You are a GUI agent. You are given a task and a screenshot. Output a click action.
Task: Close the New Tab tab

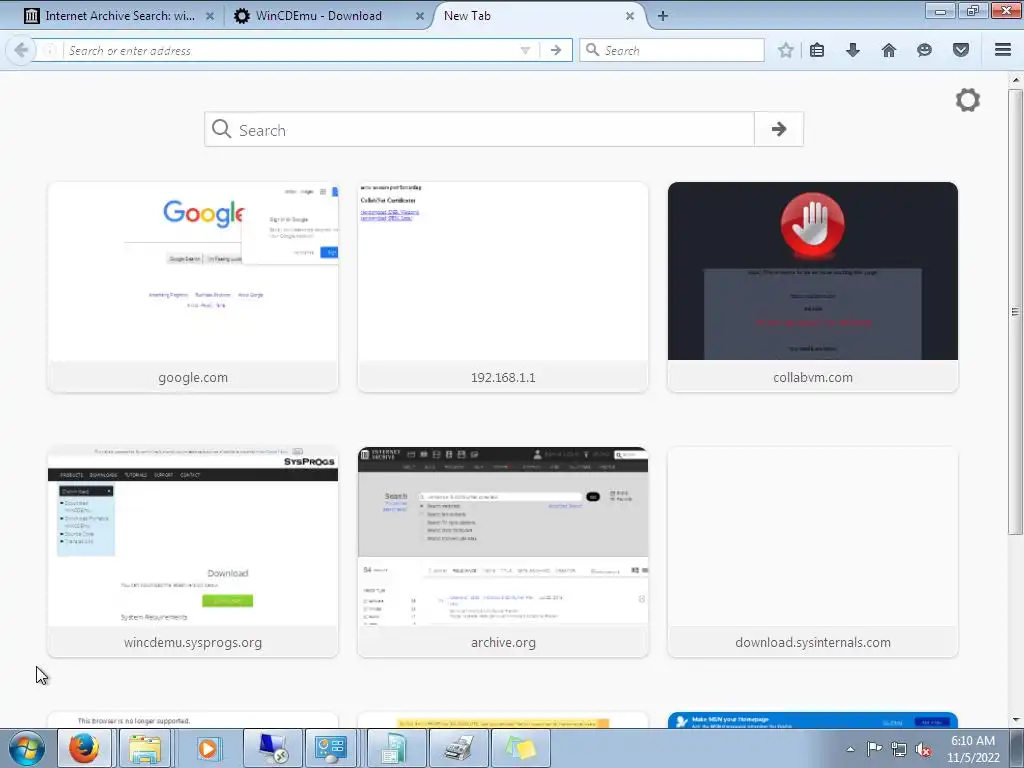(630, 16)
